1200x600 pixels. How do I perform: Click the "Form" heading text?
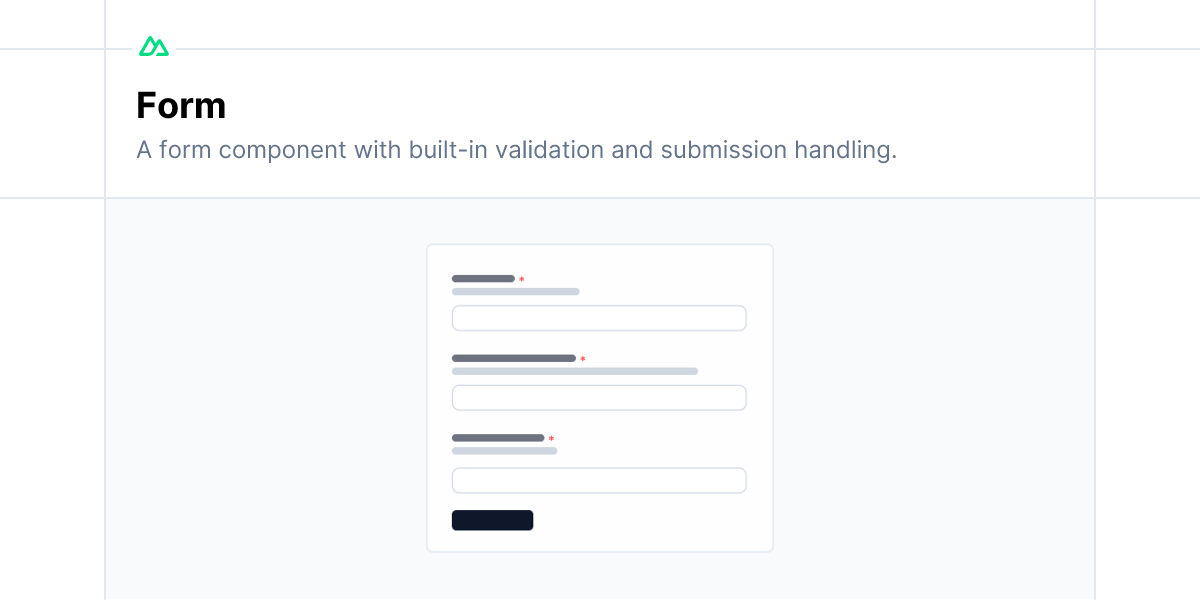tap(181, 106)
